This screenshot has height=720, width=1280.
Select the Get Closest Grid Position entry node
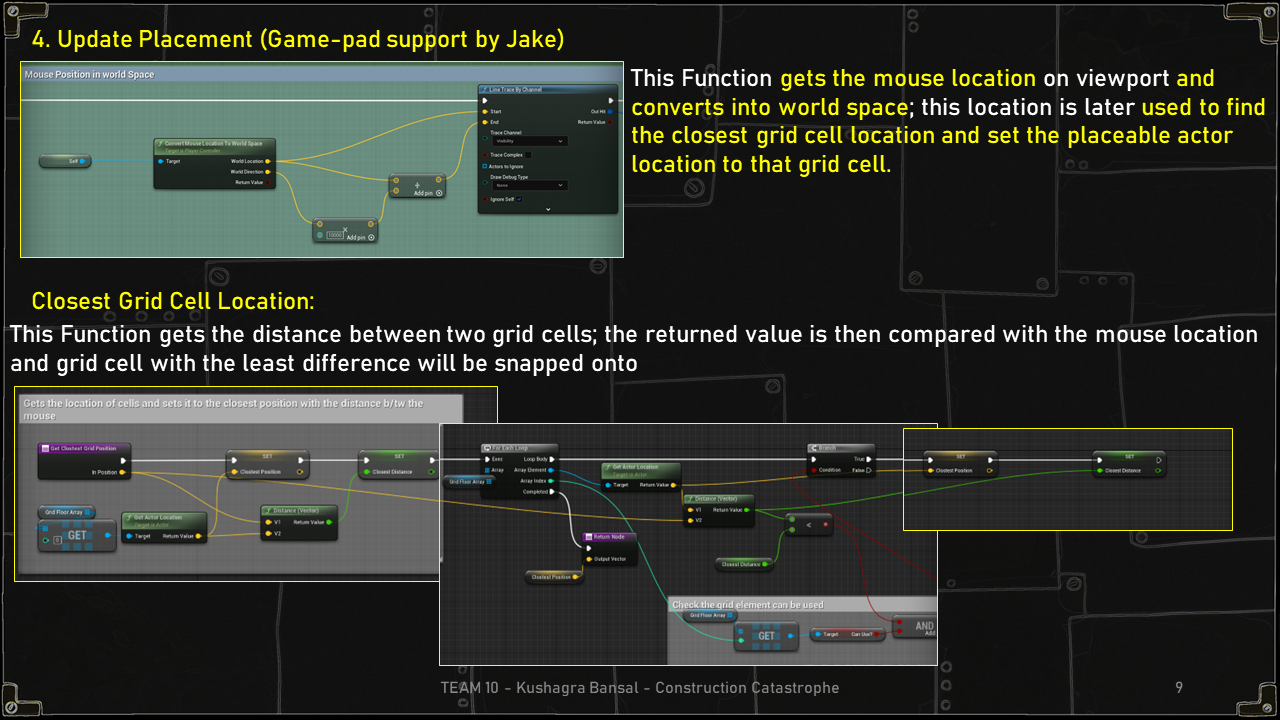tap(84, 448)
